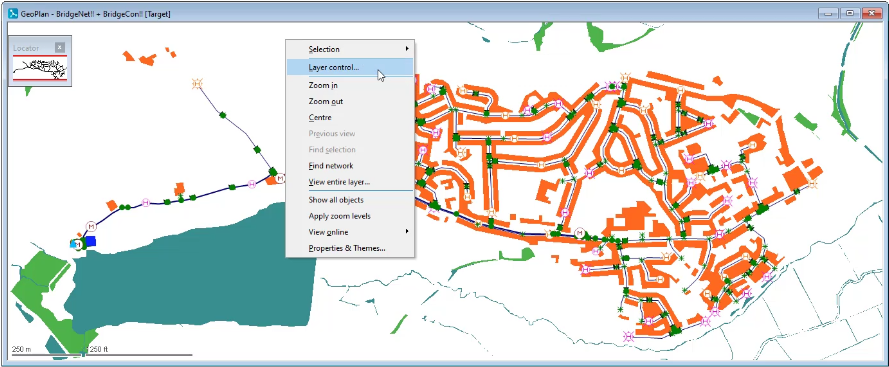Choose Find network menu entry
Image resolution: width=889 pixels, height=367 pixels.
tap(350, 166)
